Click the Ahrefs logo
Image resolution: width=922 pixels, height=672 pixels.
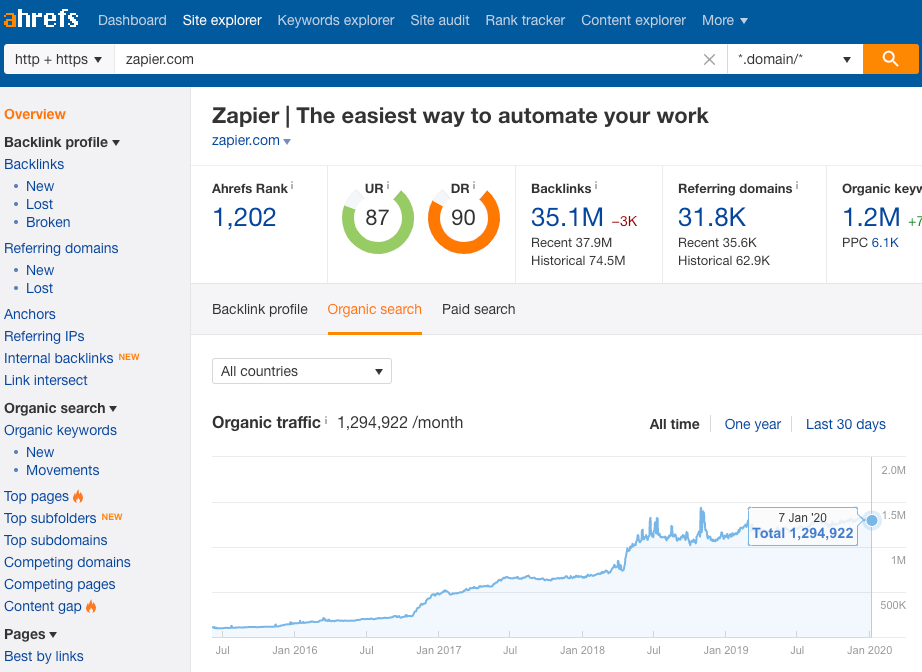[x=40, y=19]
